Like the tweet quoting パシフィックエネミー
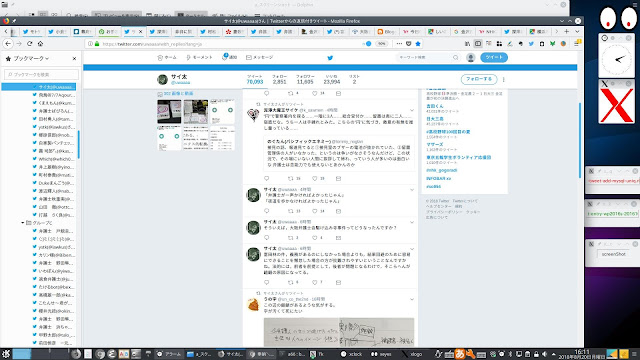Viewport: 640px width, 360px height. [315, 178]
